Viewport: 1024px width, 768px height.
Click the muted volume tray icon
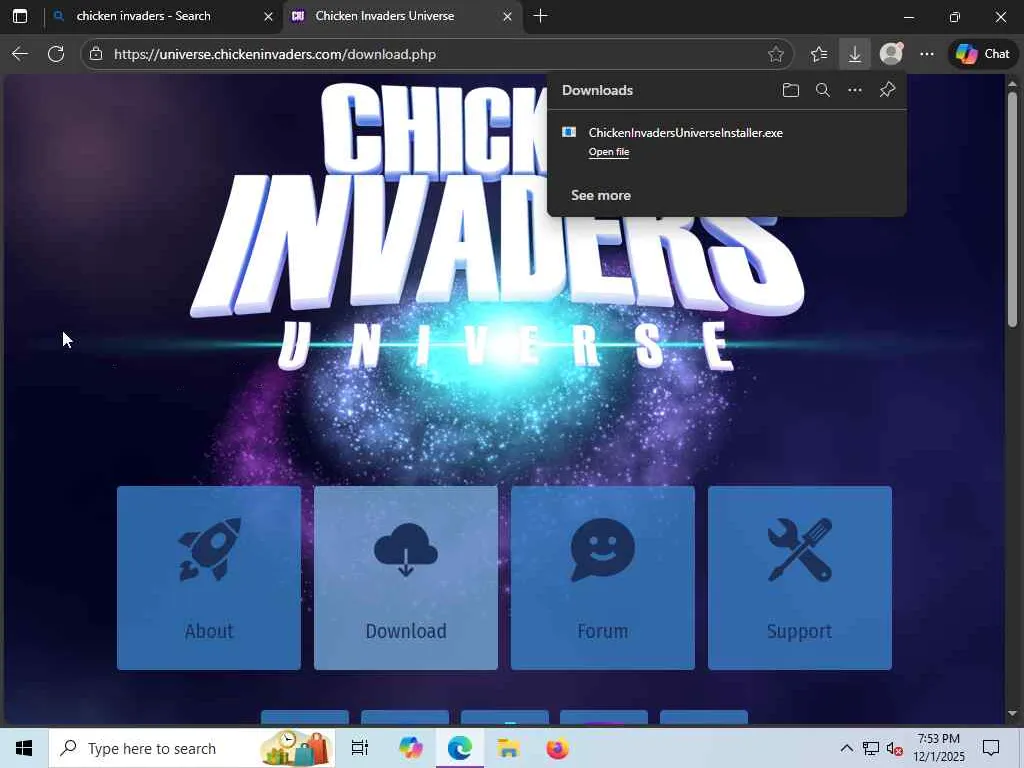895,749
